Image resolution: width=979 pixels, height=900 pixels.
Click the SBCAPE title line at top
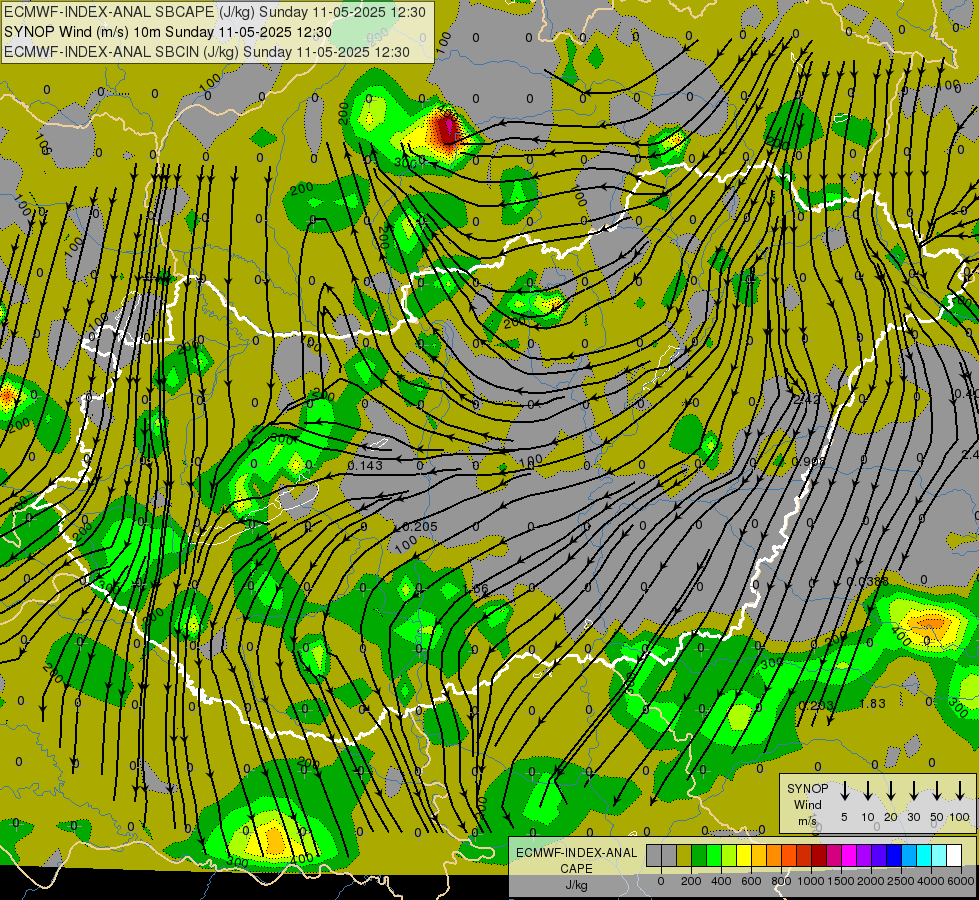click(215, 12)
